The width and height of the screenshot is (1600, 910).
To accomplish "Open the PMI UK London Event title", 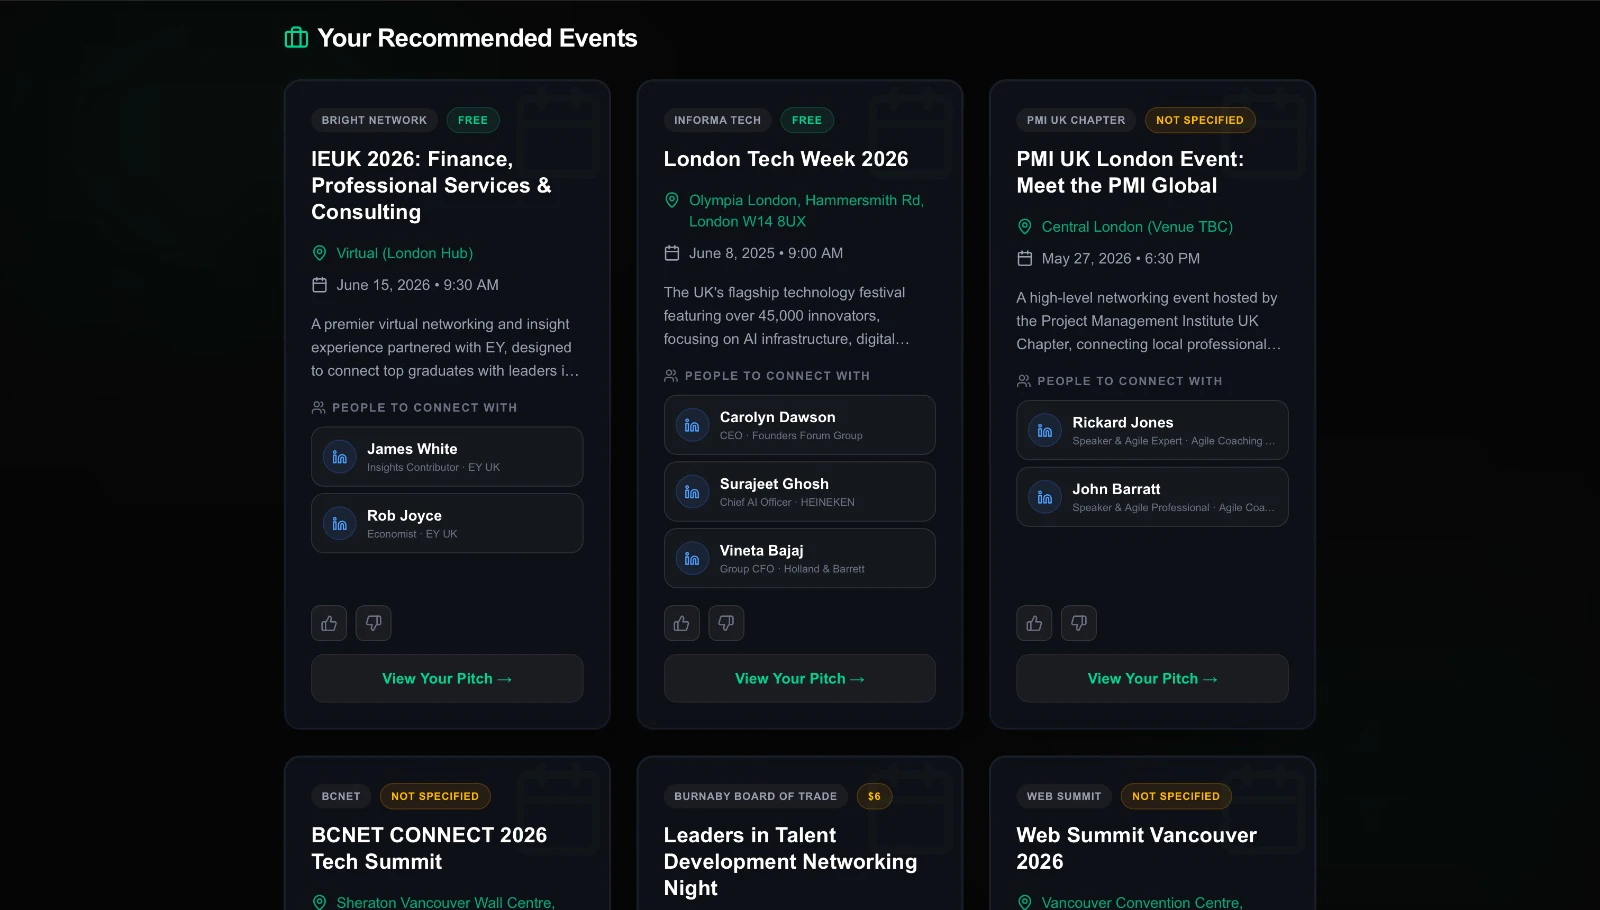I will tap(1130, 172).
